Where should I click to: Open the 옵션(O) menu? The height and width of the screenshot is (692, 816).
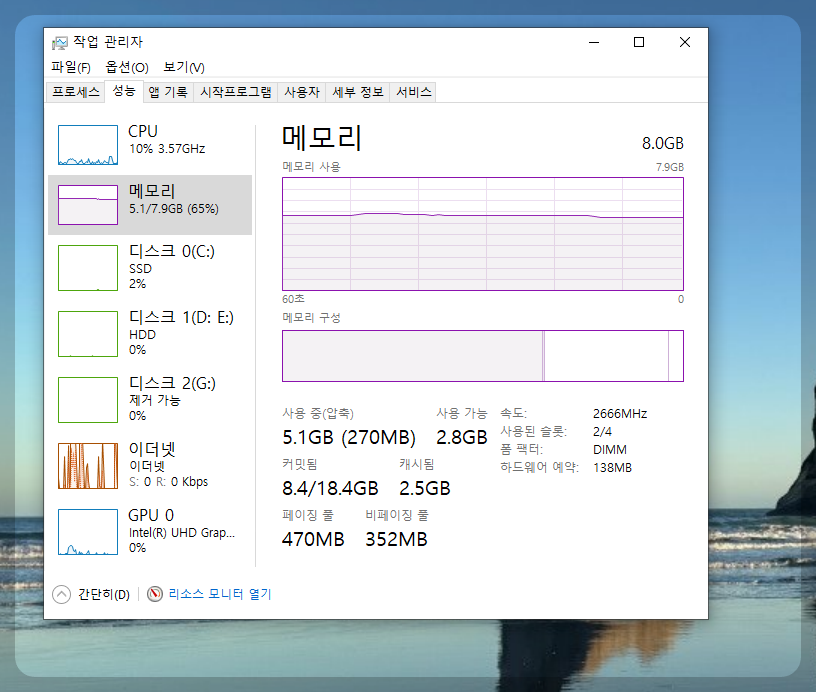[127, 67]
